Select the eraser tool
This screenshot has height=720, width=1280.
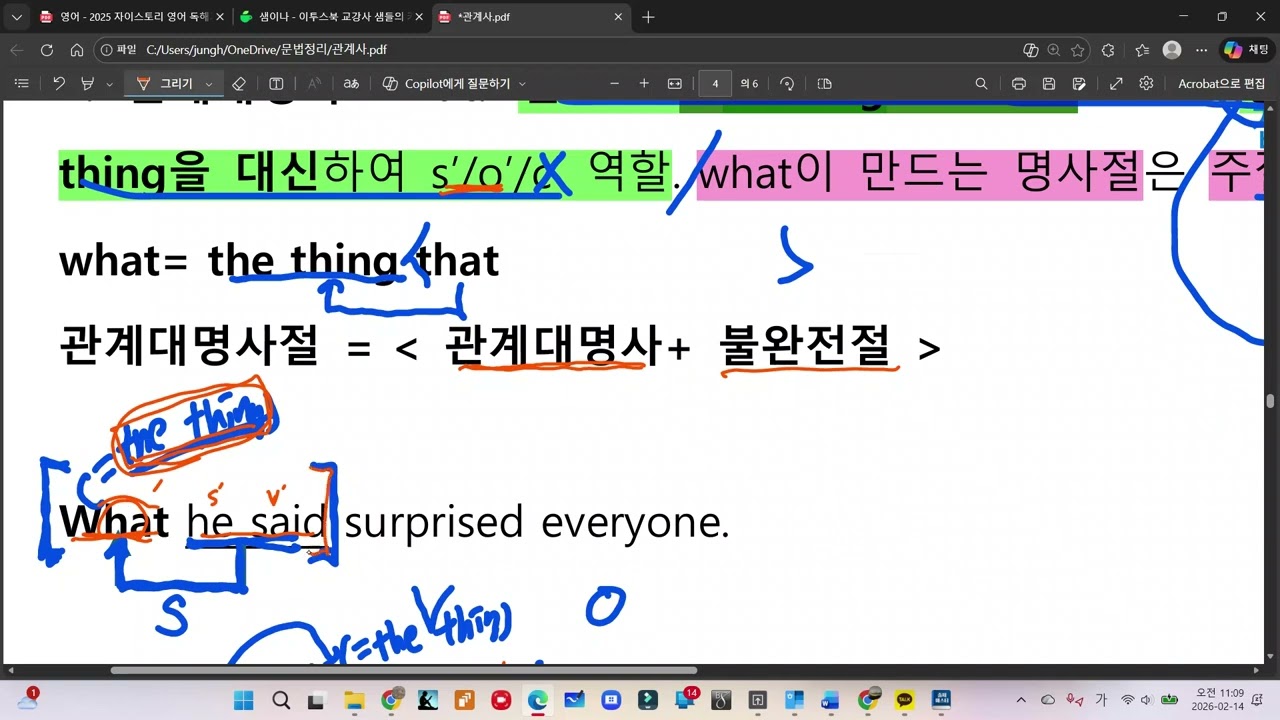[x=238, y=84]
